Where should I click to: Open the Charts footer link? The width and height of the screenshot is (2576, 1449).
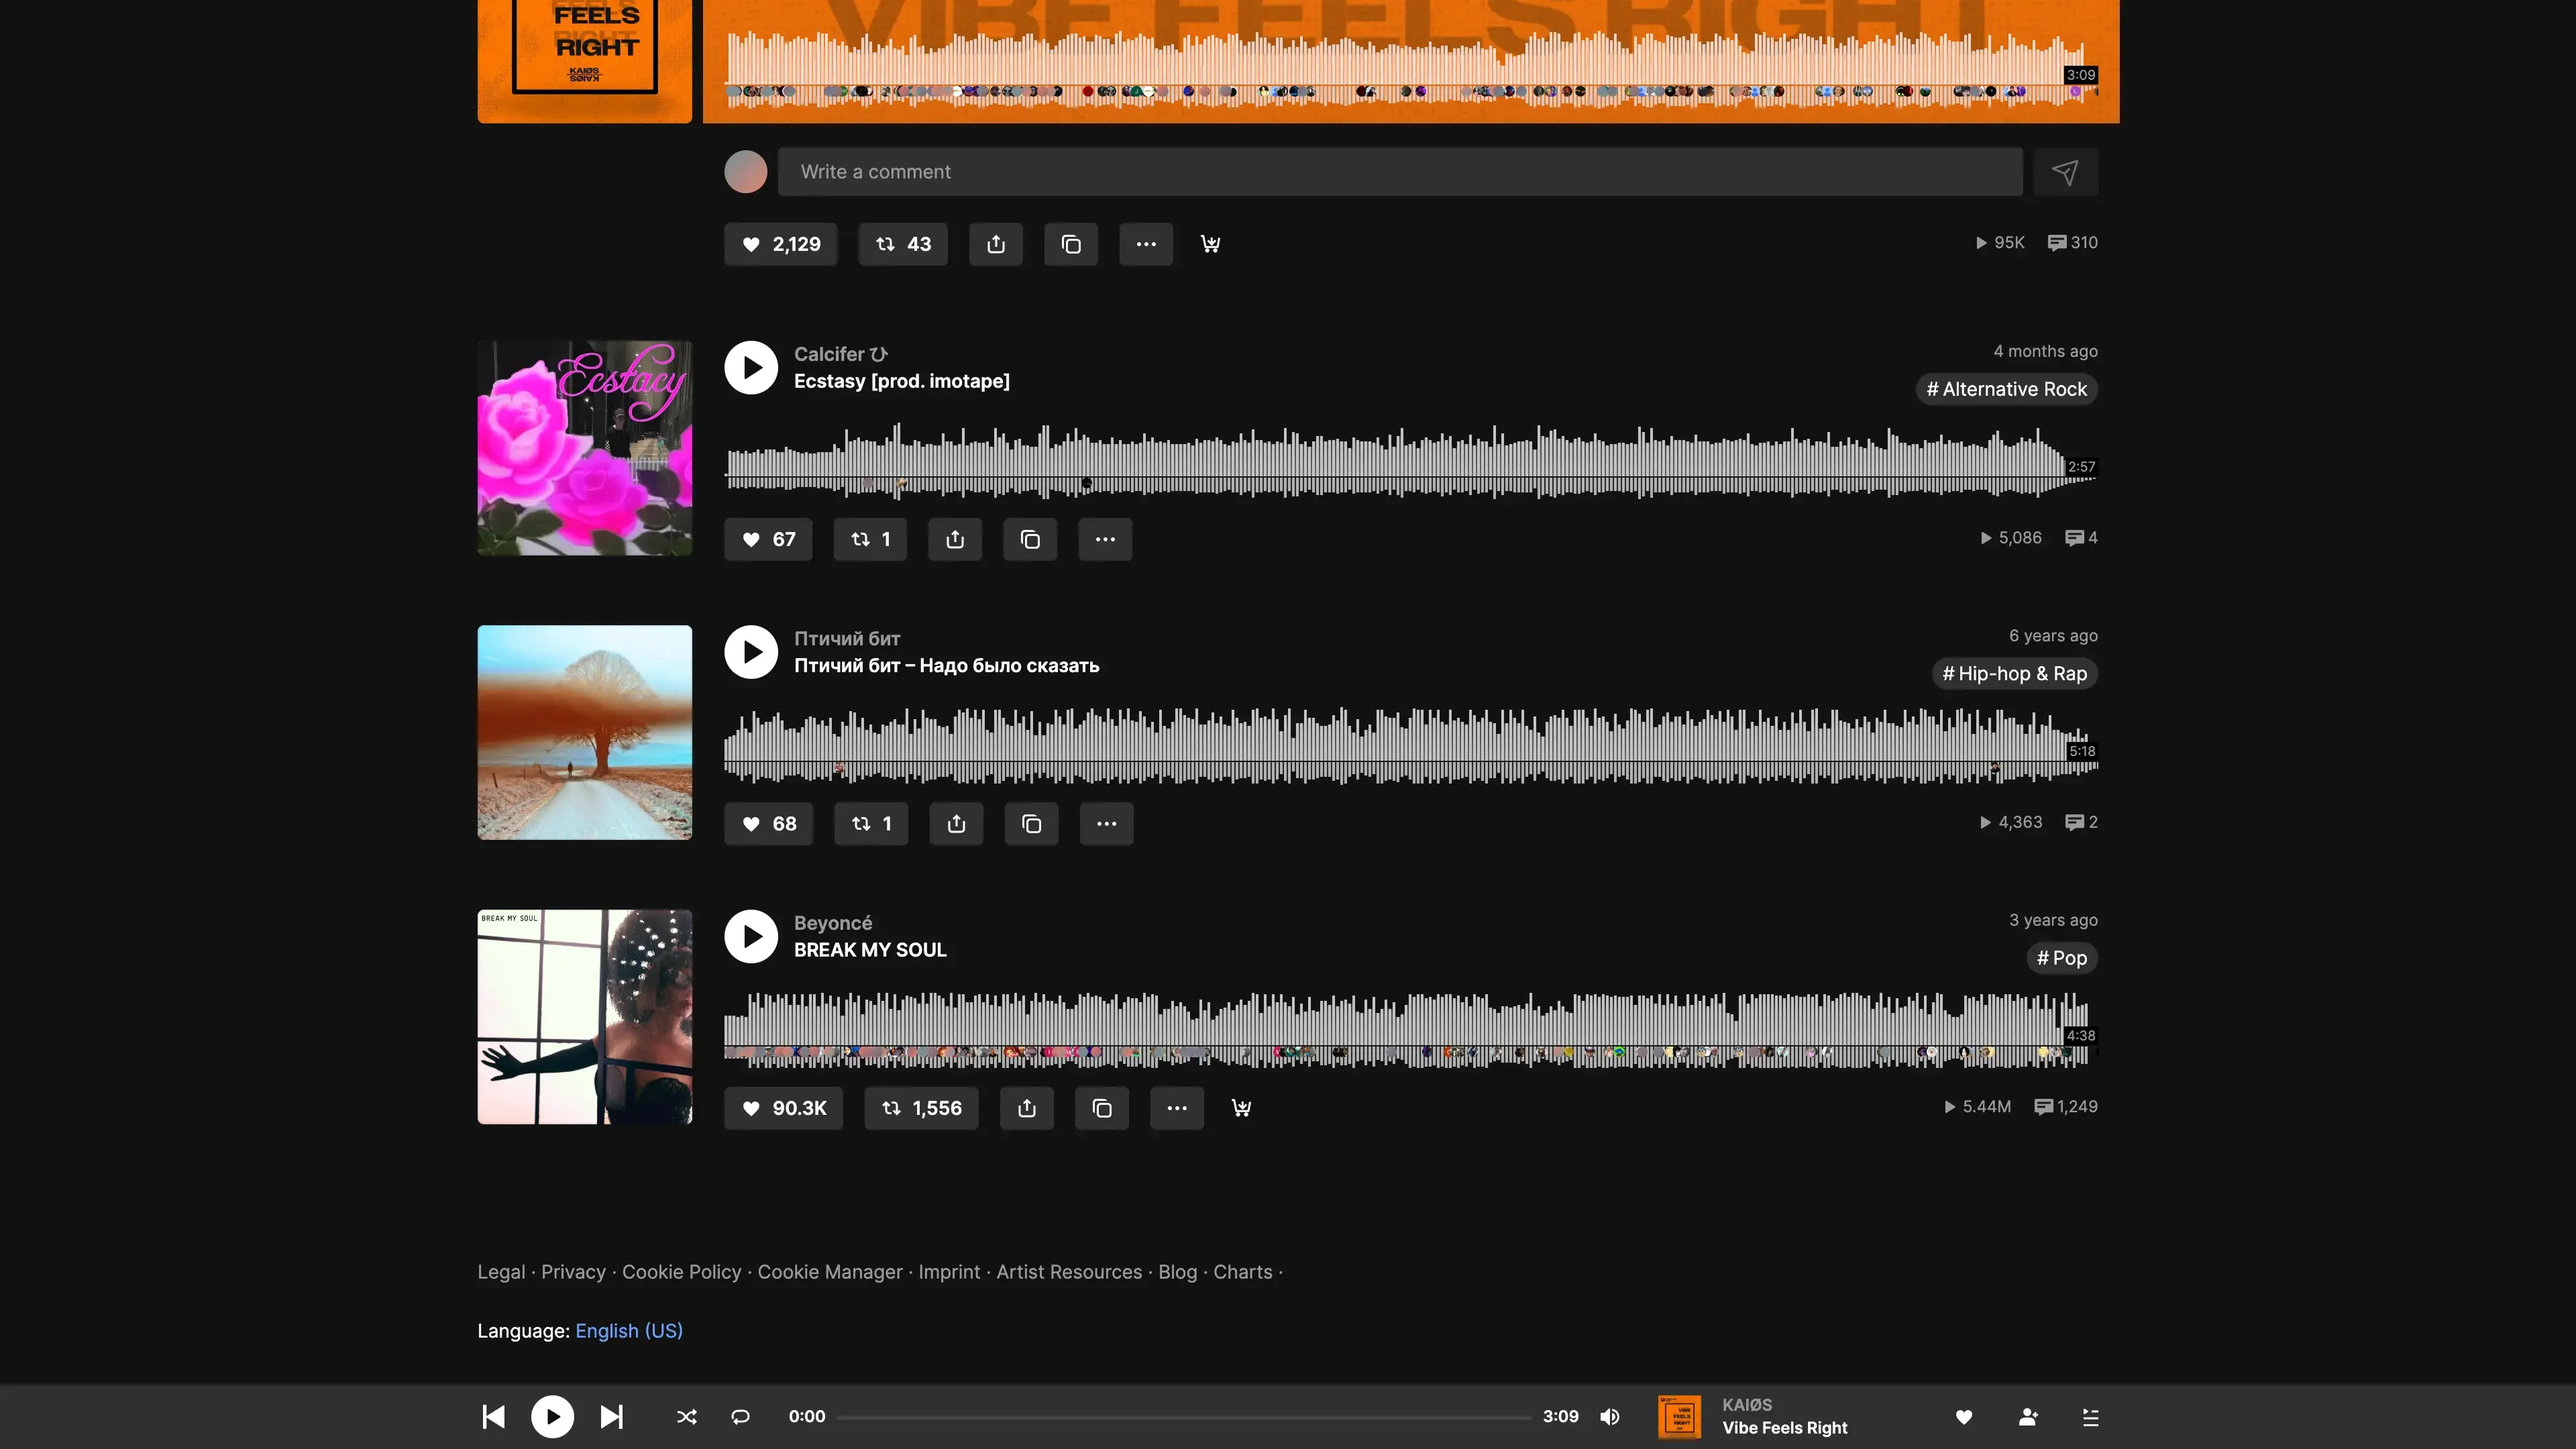(1242, 1272)
